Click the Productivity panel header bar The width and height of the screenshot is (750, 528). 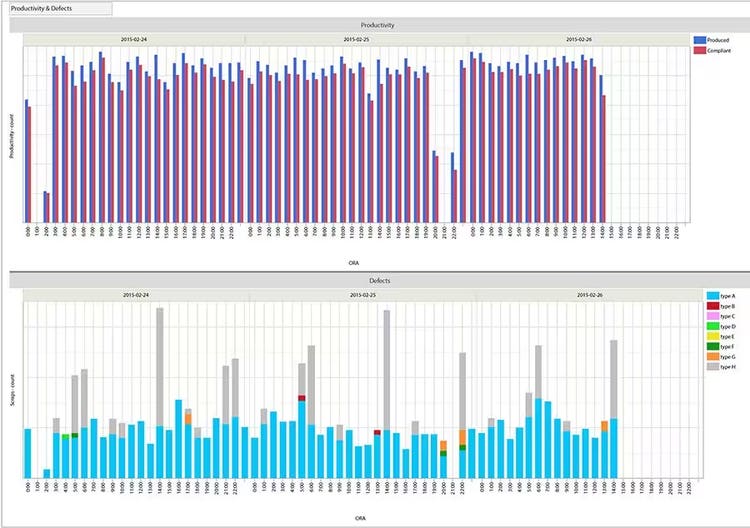(379, 25)
